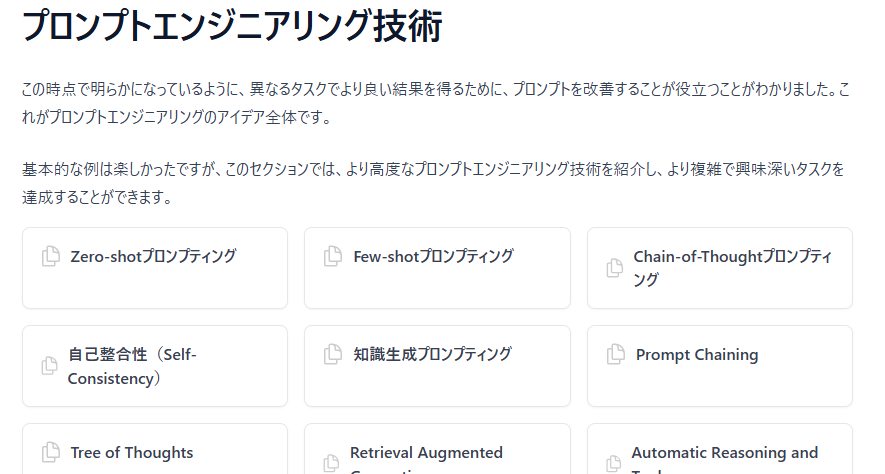Click the Retrieval Augmented card's document icon
Image resolution: width=885 pixels, height=474 pixels.
(333, 463)
